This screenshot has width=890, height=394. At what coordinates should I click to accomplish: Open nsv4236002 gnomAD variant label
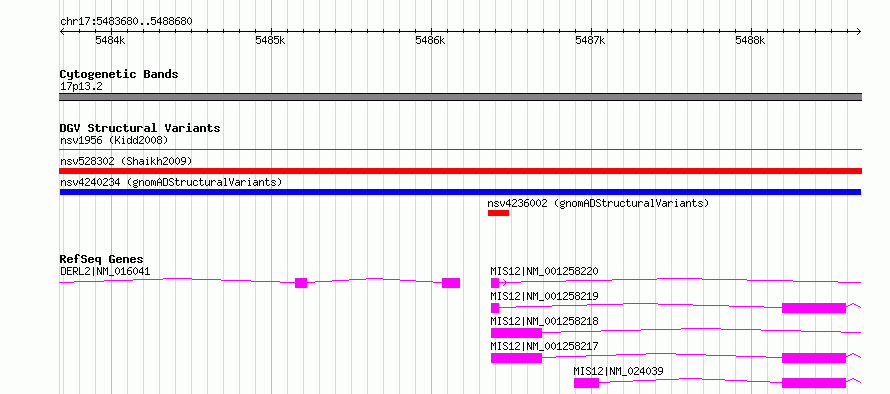pos(598,203)
